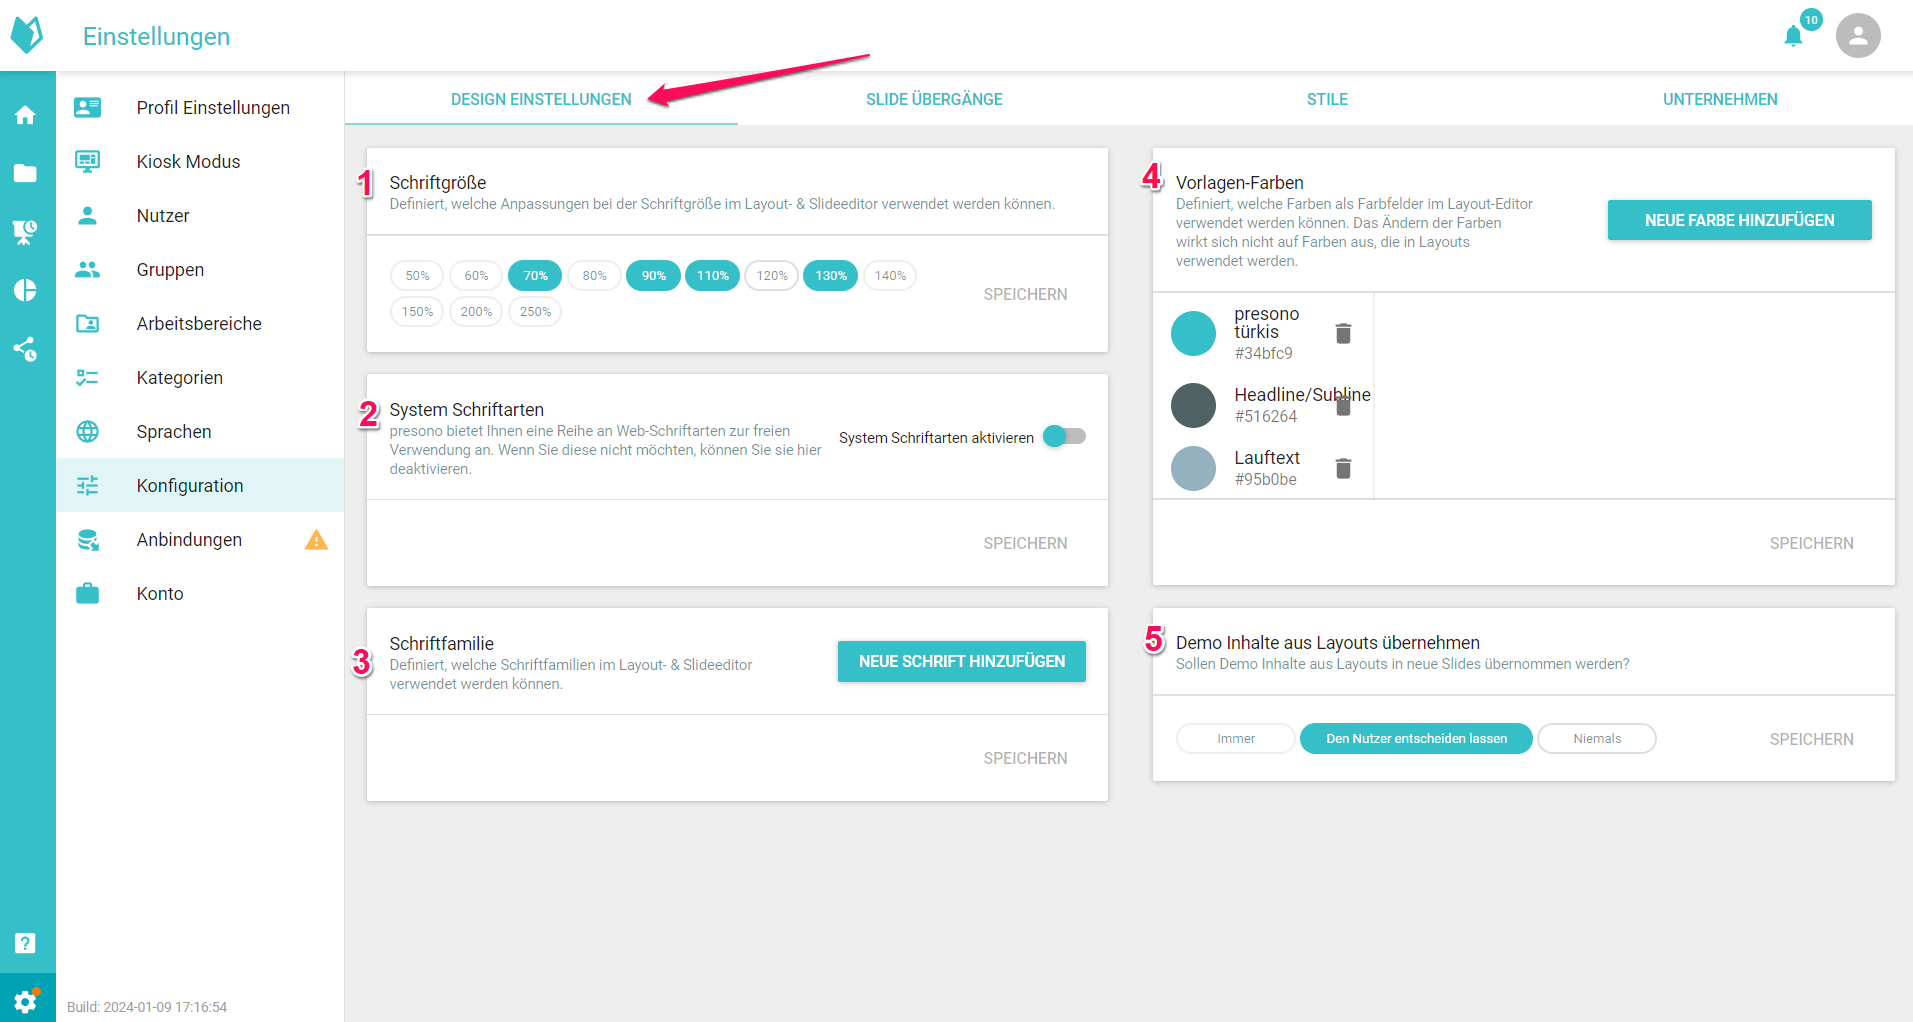
Task: Open the help question mark icon
Action: click(x=26, y=943)
